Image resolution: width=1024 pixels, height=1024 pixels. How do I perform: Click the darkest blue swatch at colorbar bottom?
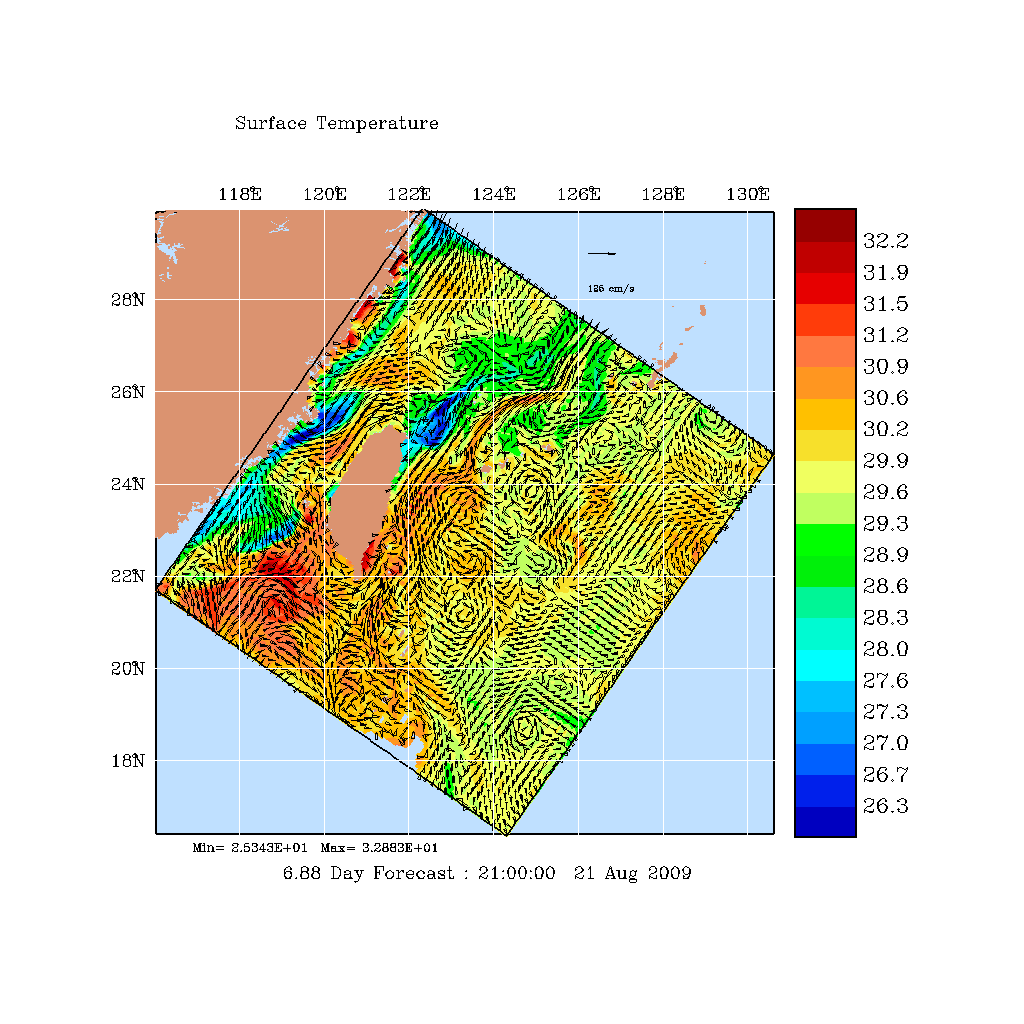pos(825,821)
